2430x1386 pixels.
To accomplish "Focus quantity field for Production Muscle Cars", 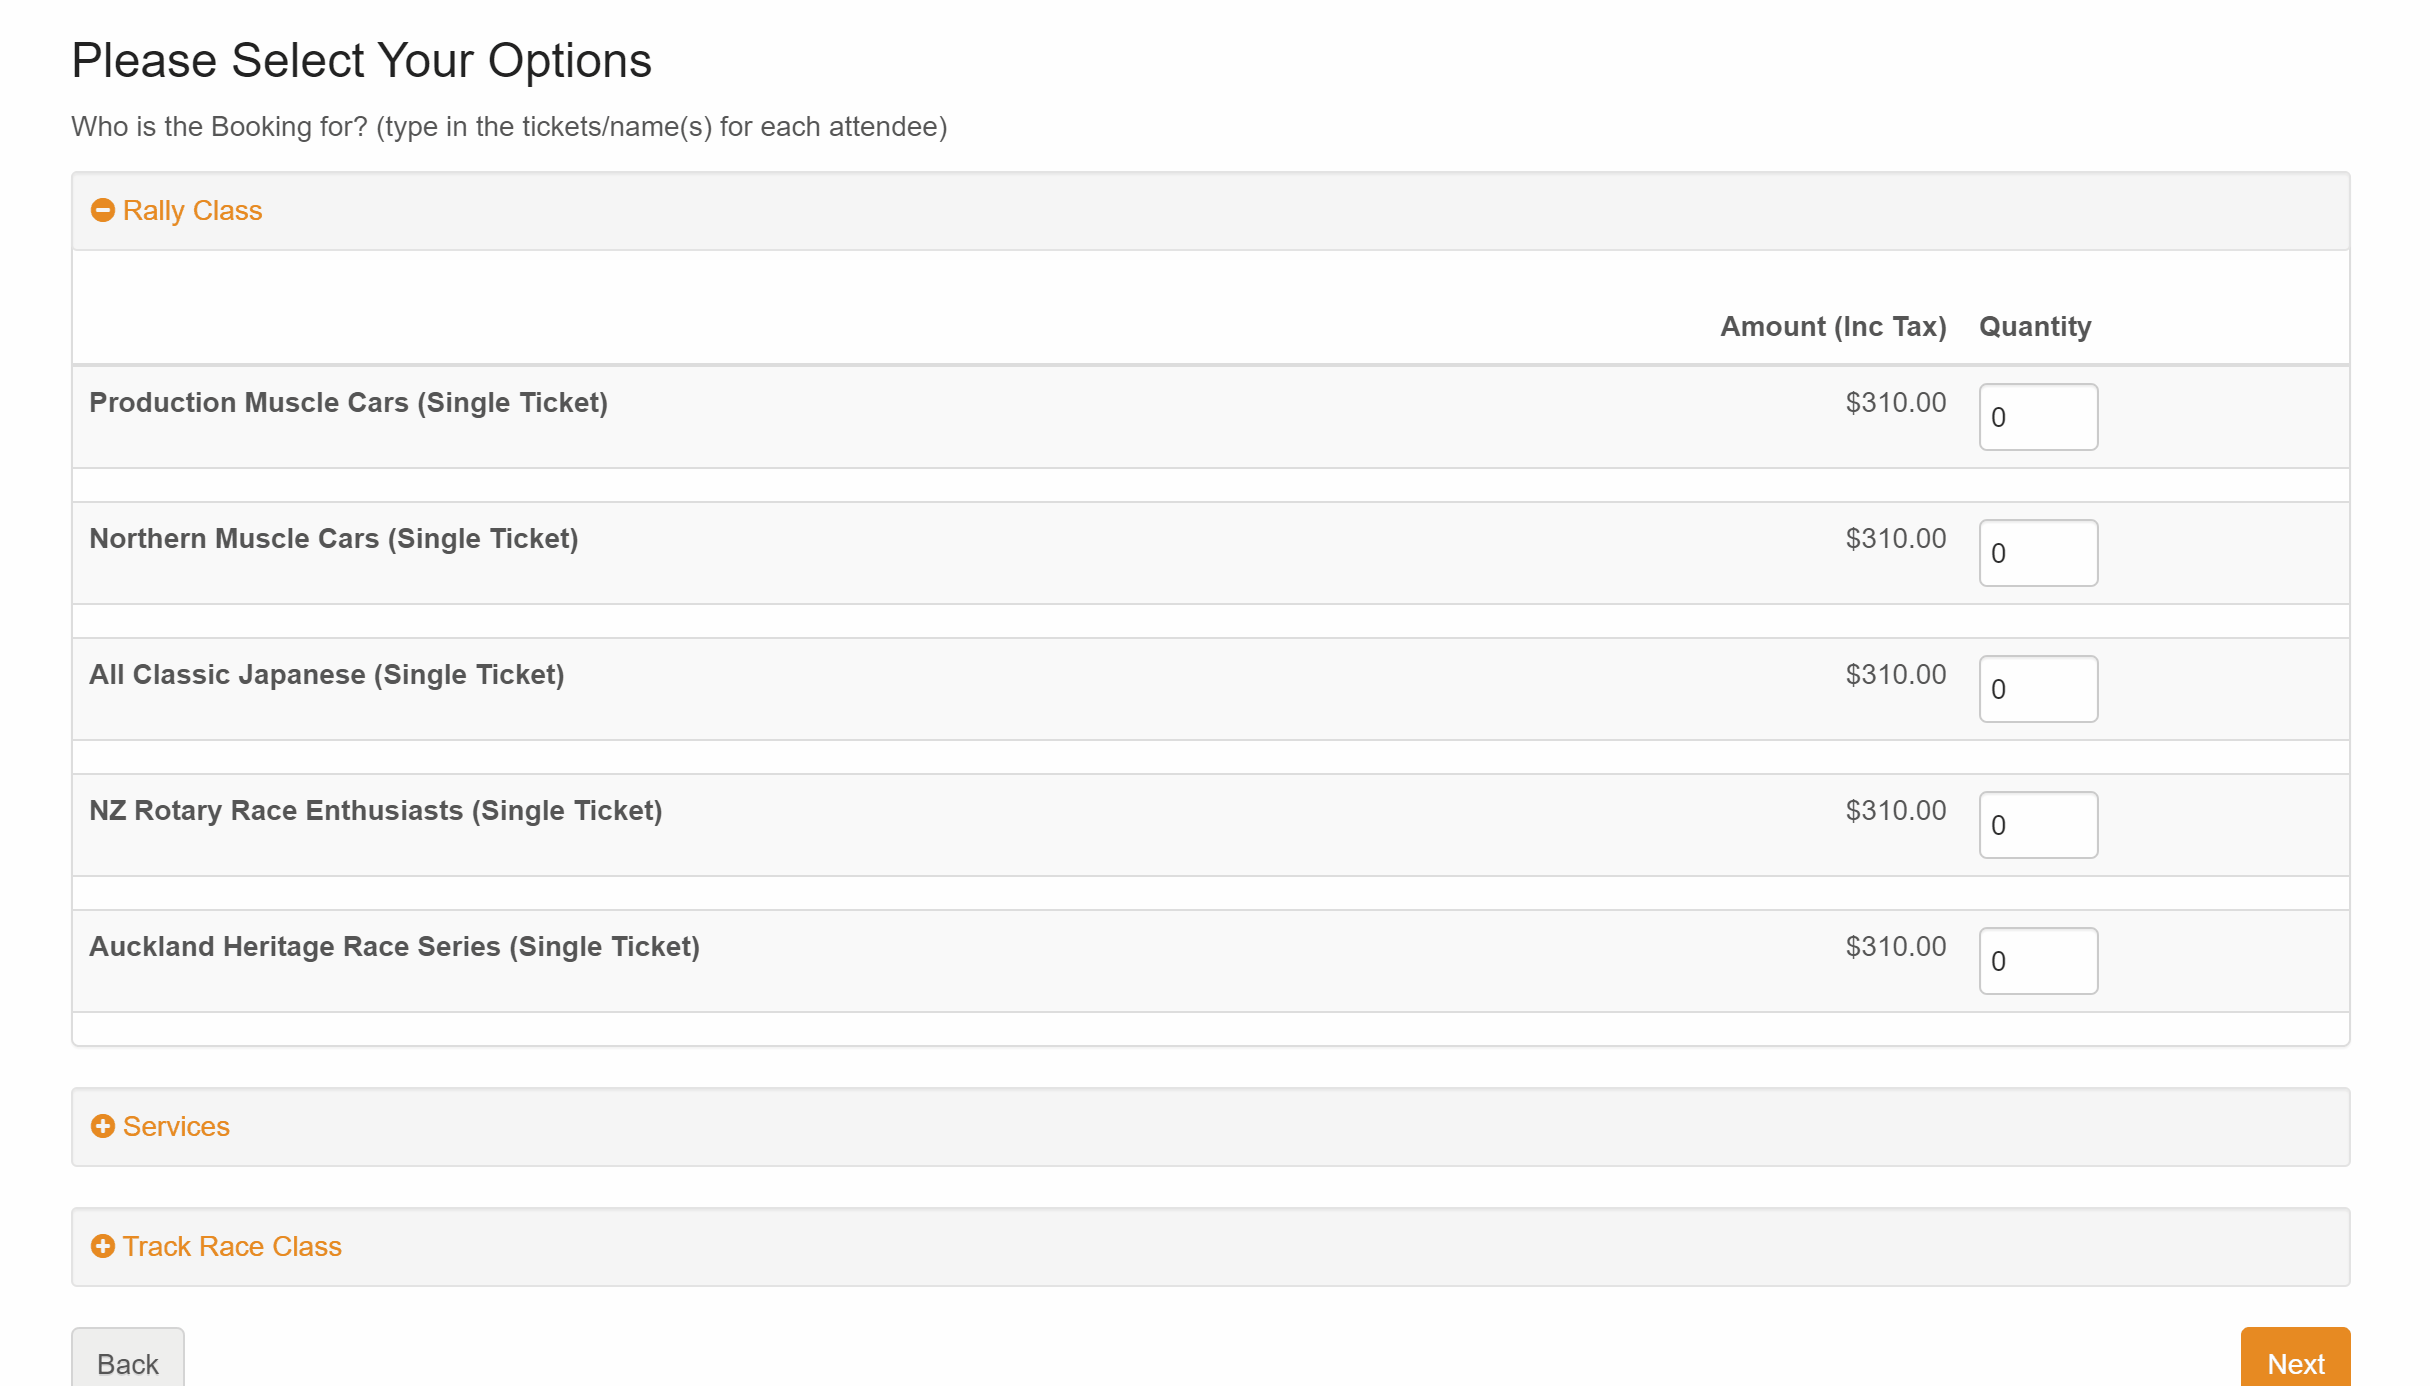I will point(2037,417).
